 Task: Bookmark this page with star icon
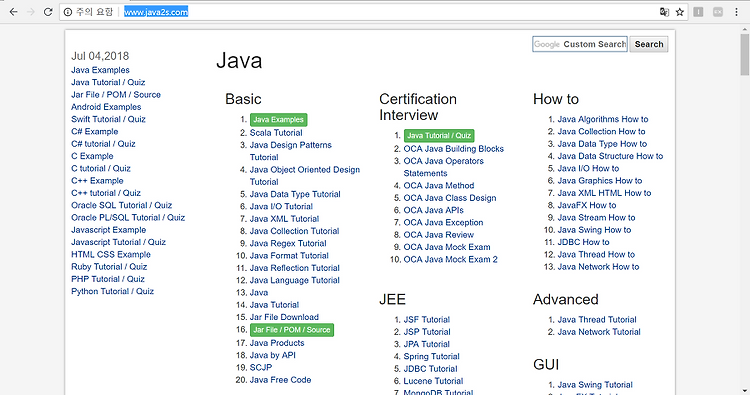(680, 12)
